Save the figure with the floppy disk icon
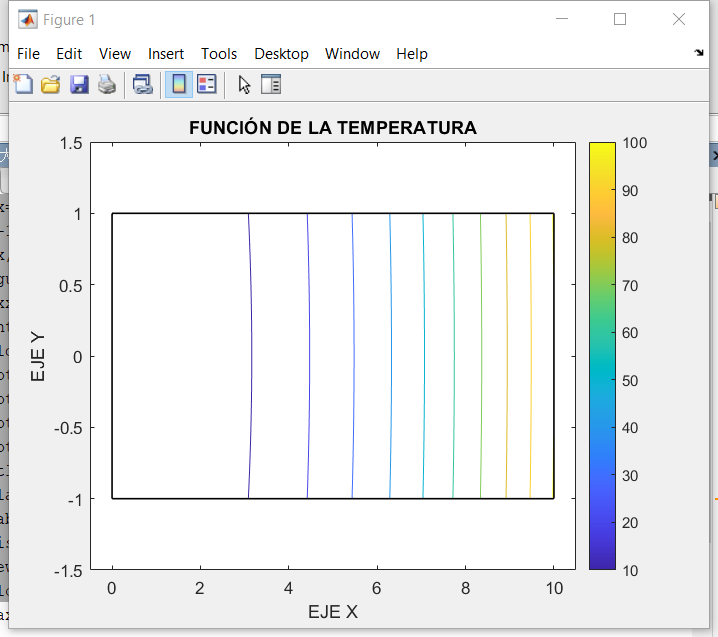The height and width of the screenshot is (637, 718). click(79, 85)
